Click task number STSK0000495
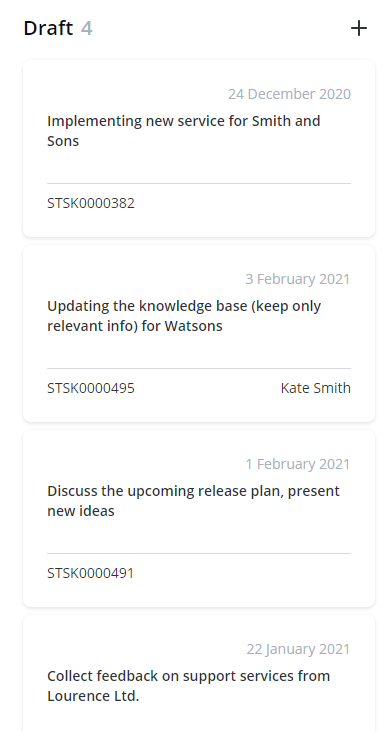This screenshot has width=390, height=750. click(91, 388)
